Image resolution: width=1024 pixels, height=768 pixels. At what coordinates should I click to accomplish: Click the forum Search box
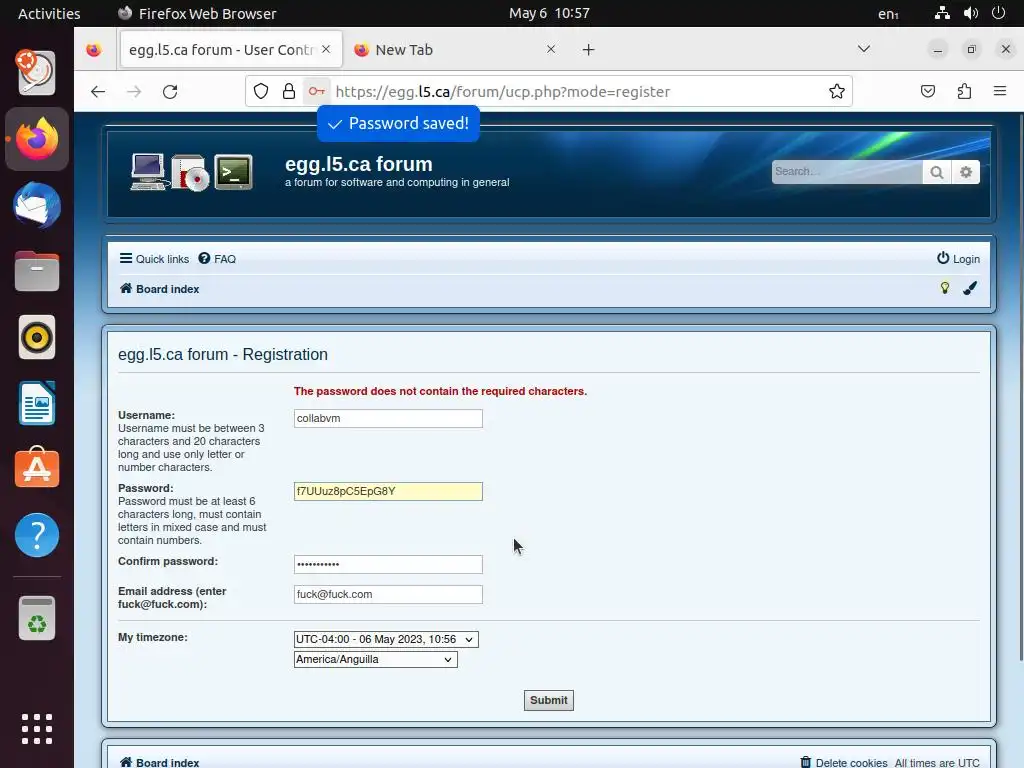(847, 172)
